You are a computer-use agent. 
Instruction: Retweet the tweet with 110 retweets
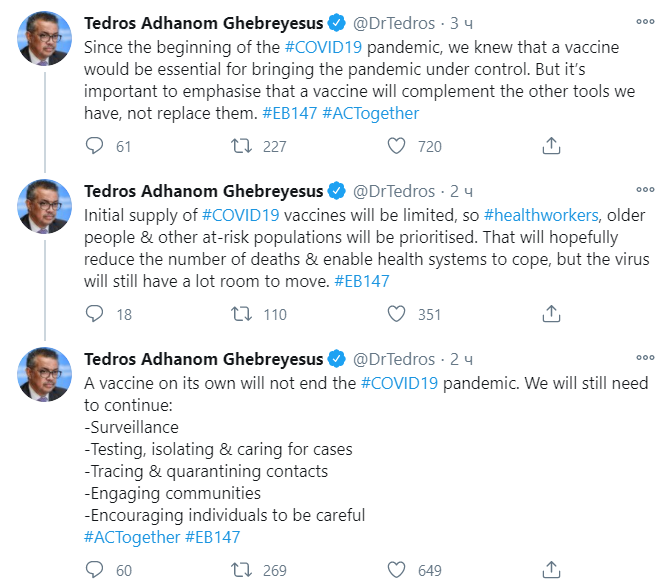click(x=241, y=314)
